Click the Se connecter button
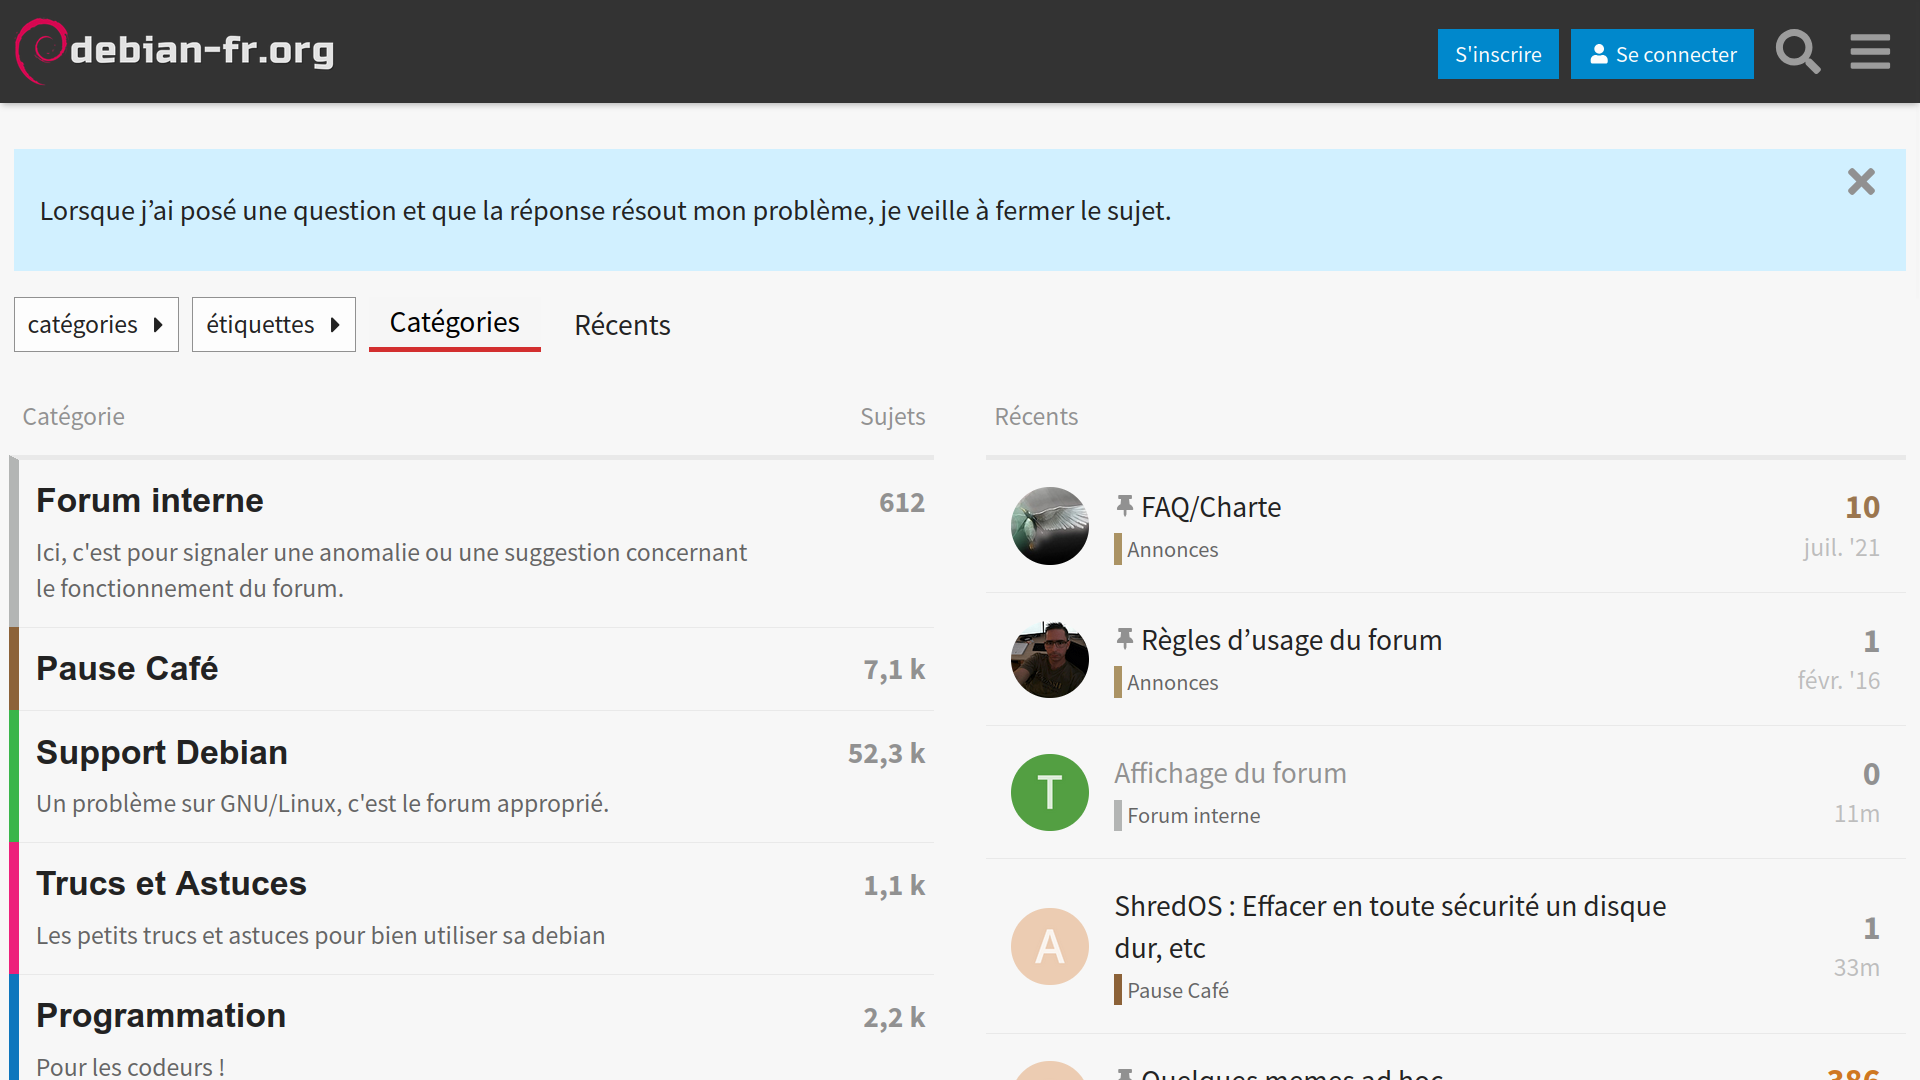1920x1080 pixels. 1662,54
